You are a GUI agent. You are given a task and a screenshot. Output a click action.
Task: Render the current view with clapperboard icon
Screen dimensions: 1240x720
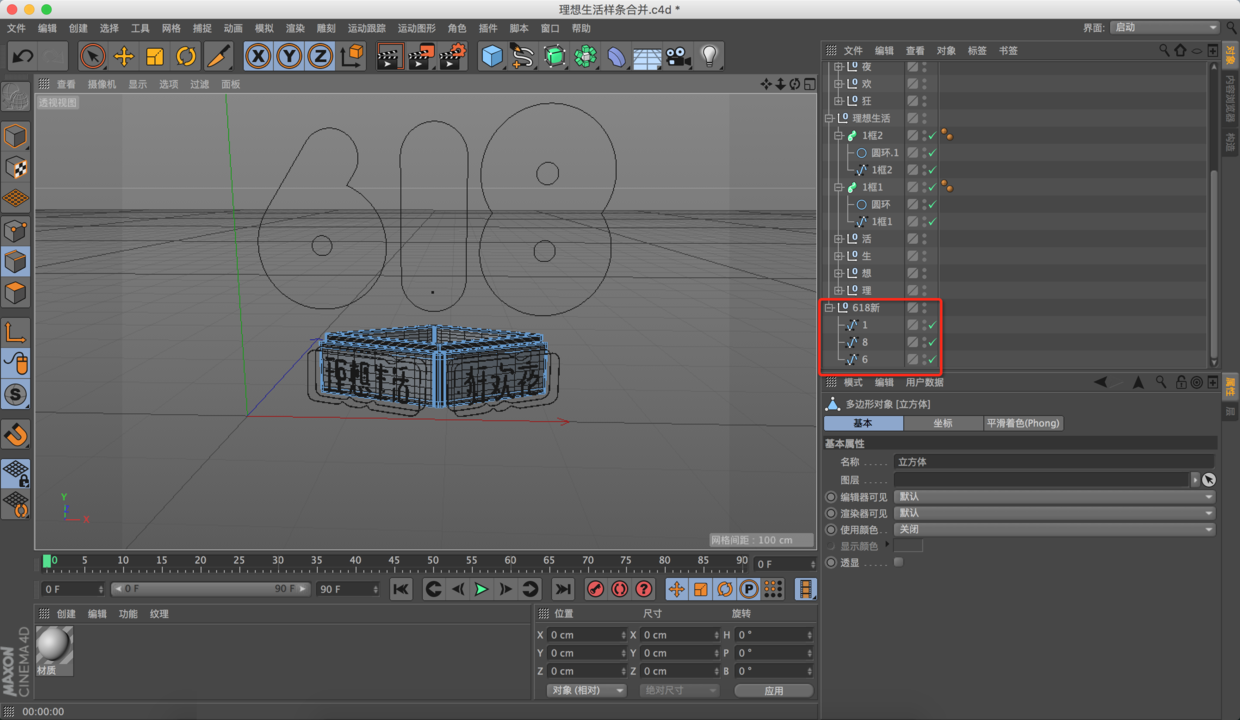point(389,56)
